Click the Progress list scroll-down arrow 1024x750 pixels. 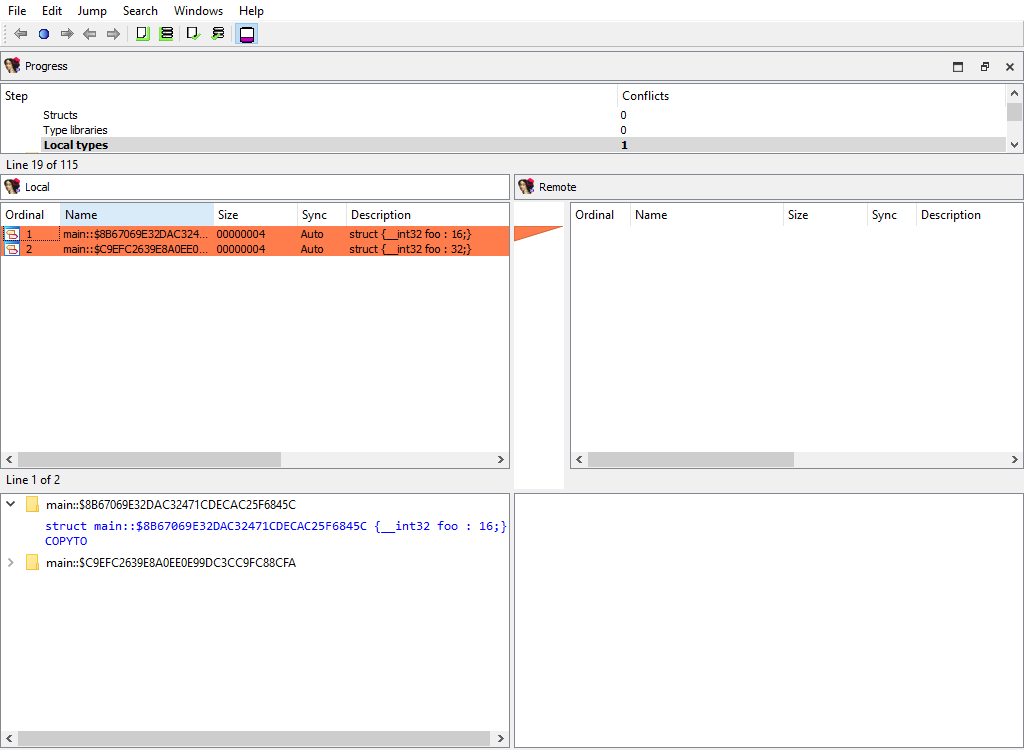pyautogui.click(x=1014, y=144)
